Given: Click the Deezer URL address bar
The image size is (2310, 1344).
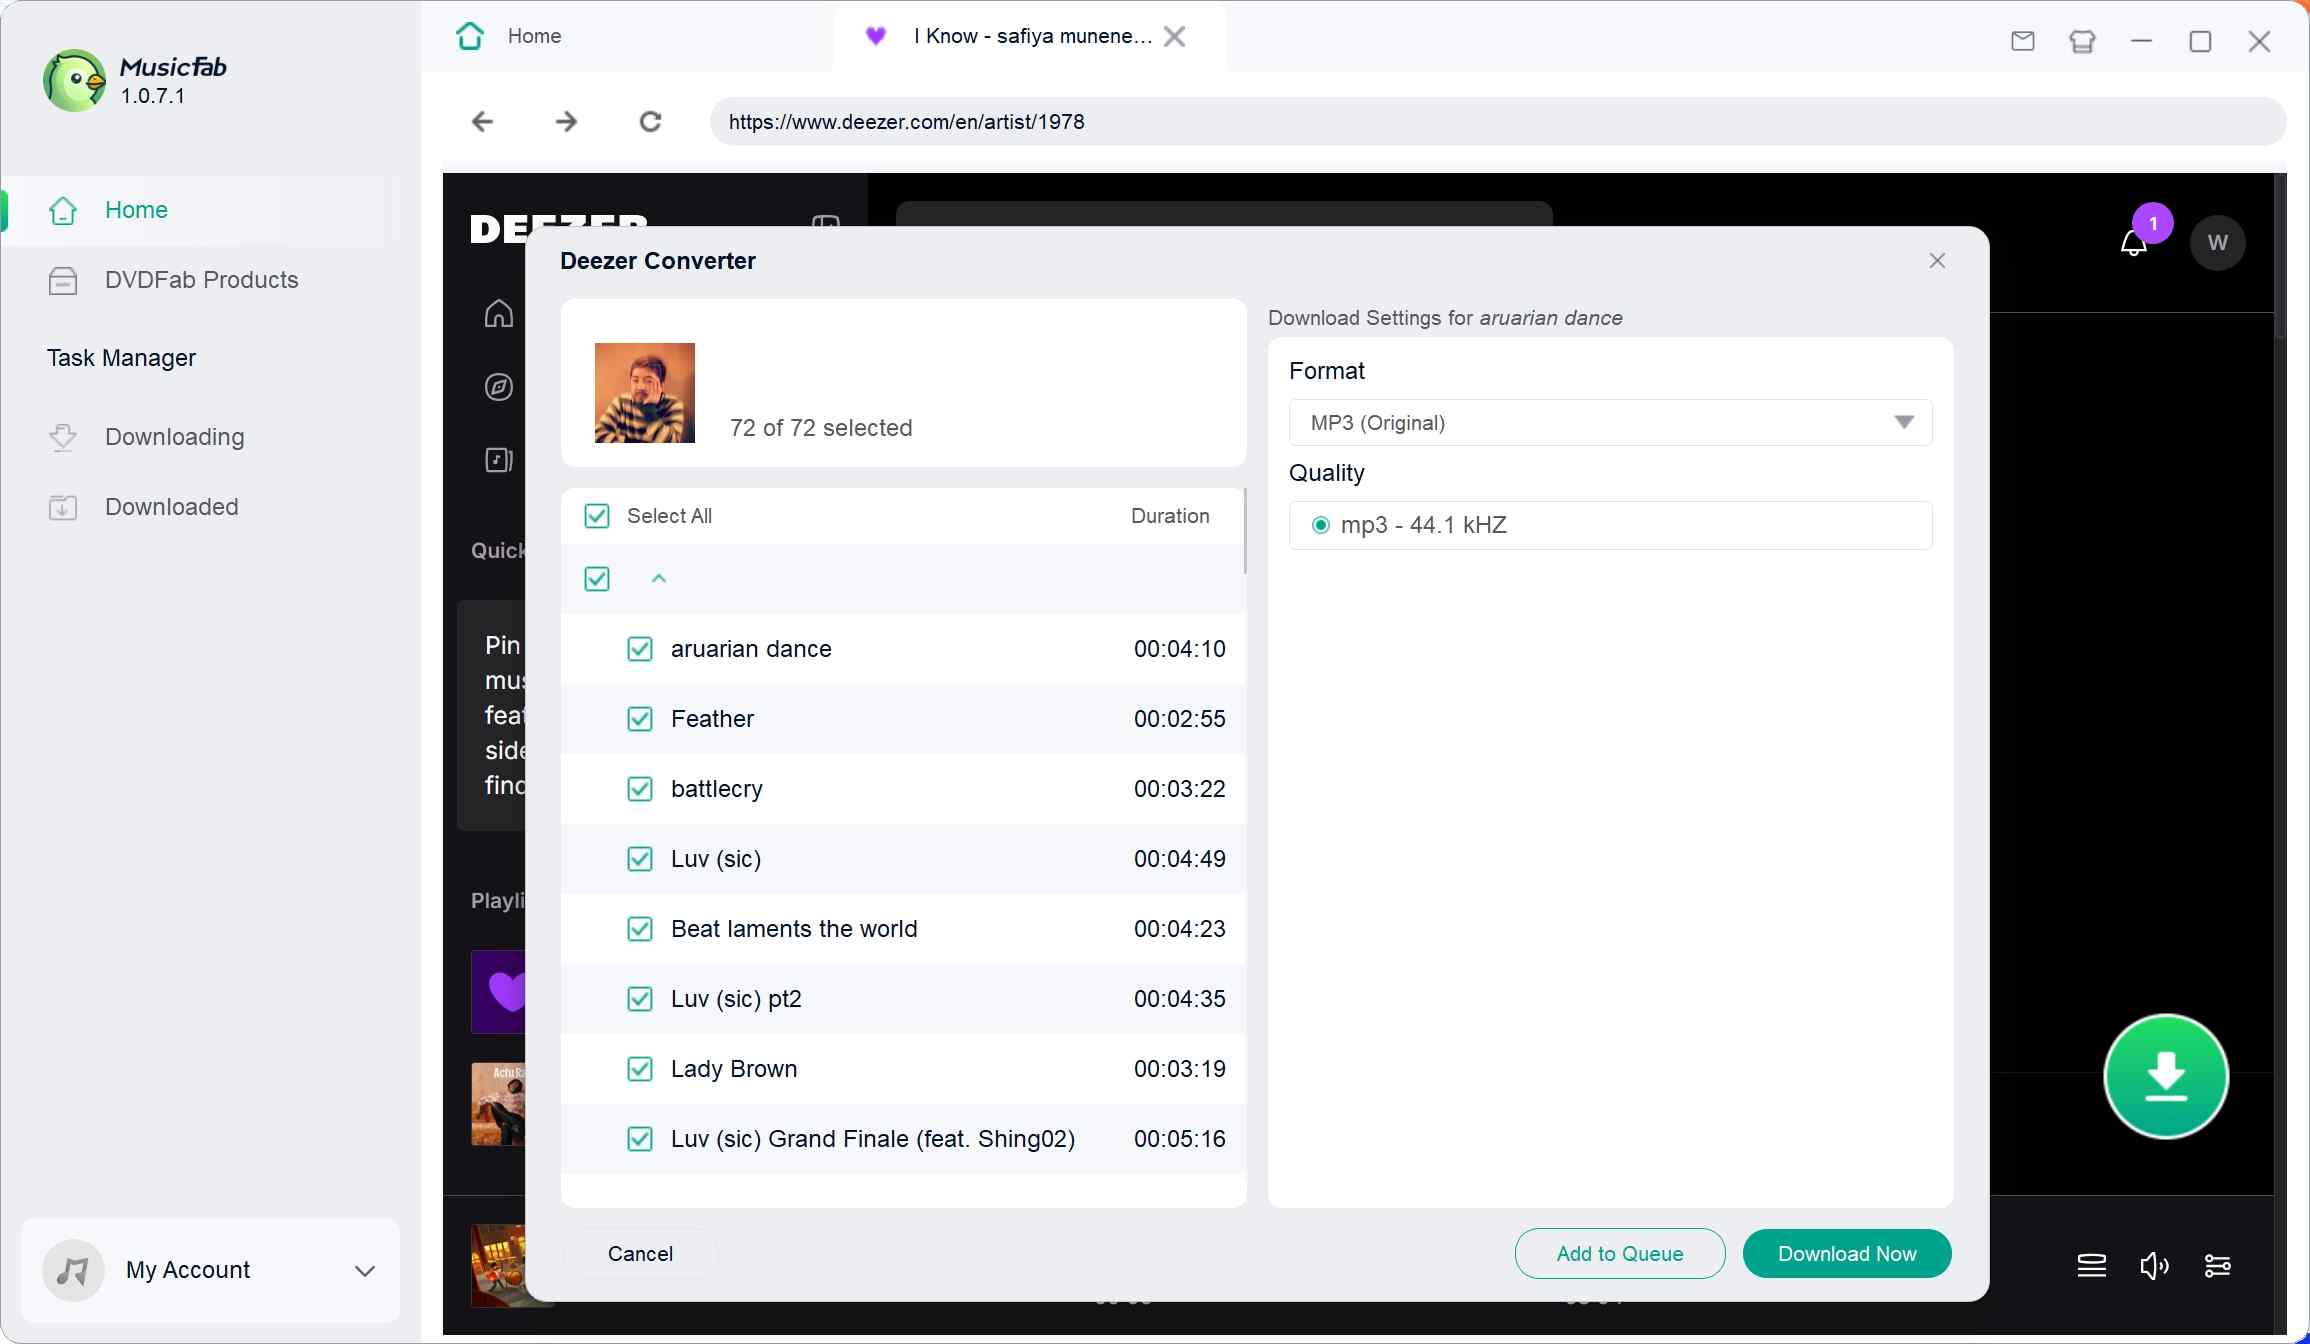Looking at the screenshot, I should coord(1498,122).
